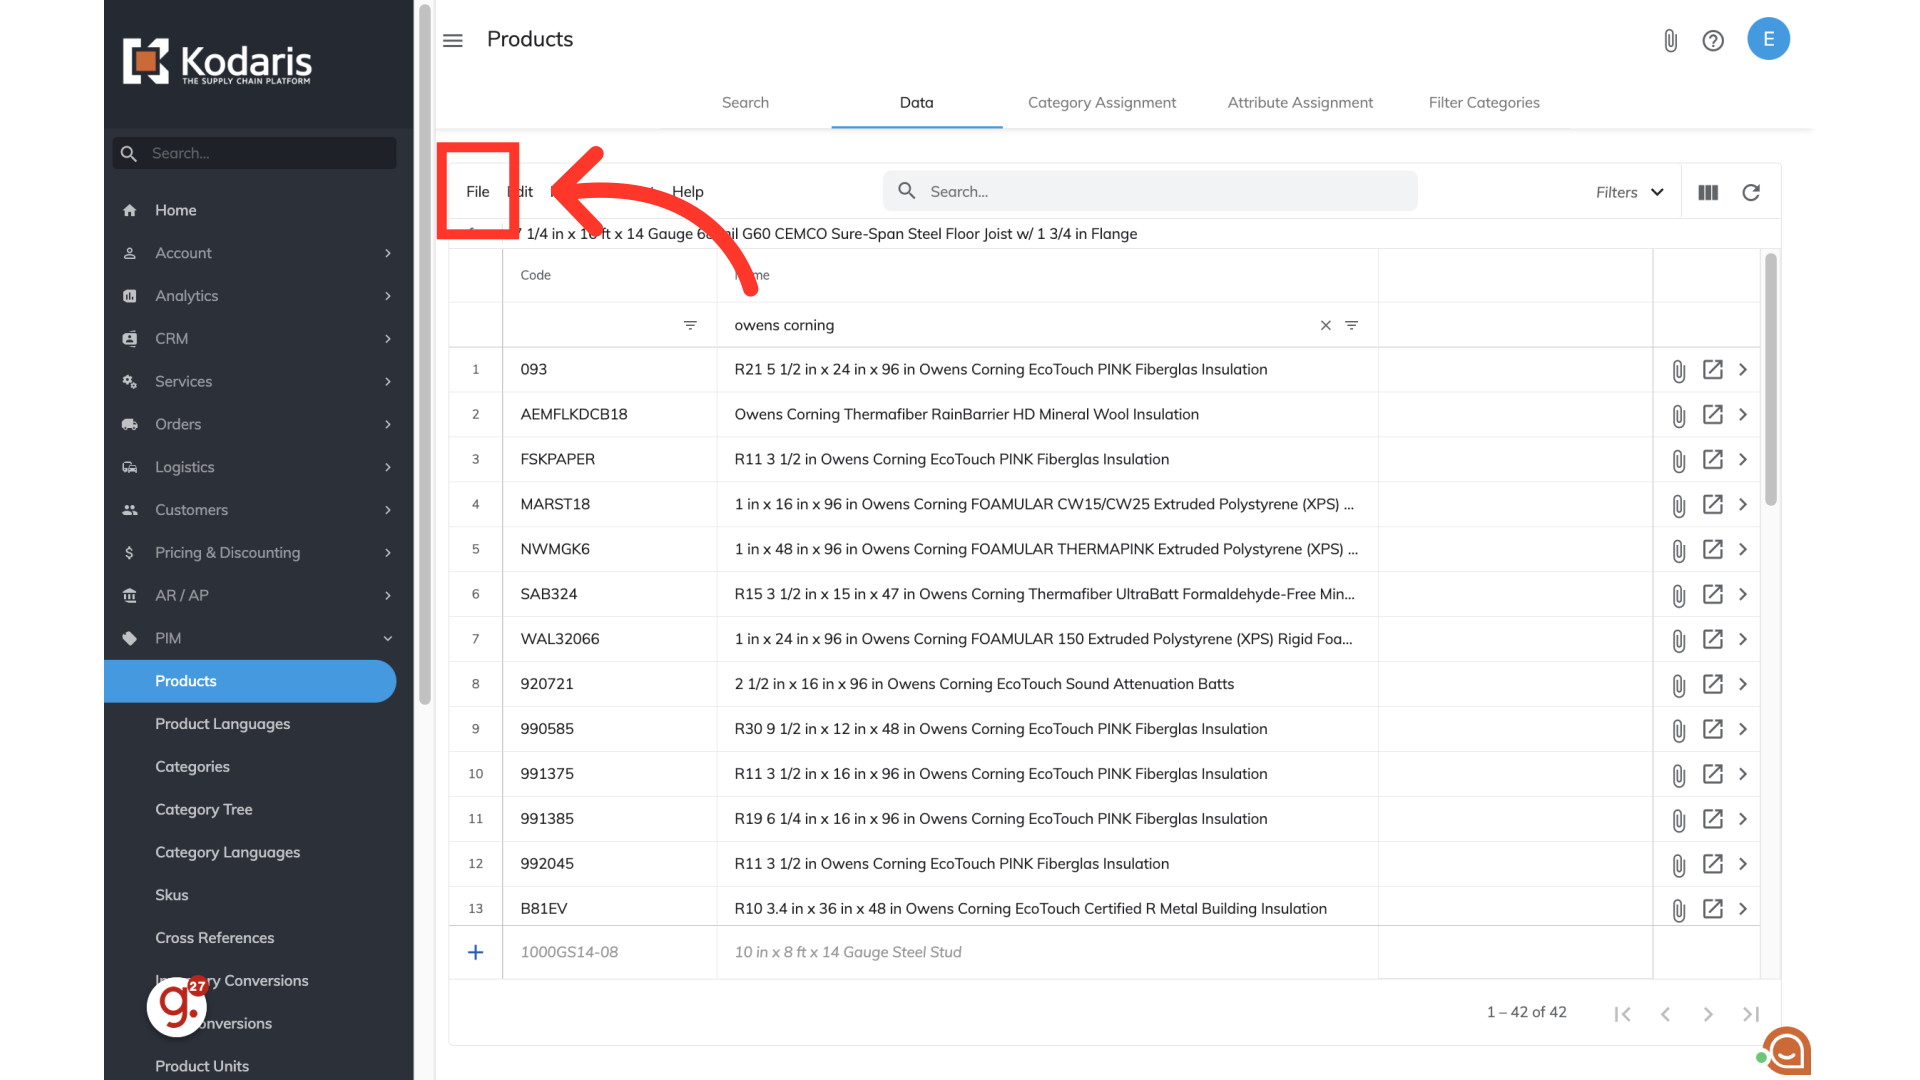Click the user avatar E button
The width and height of the screenshot is (1920, 1080).
(x=1768, y=39)
